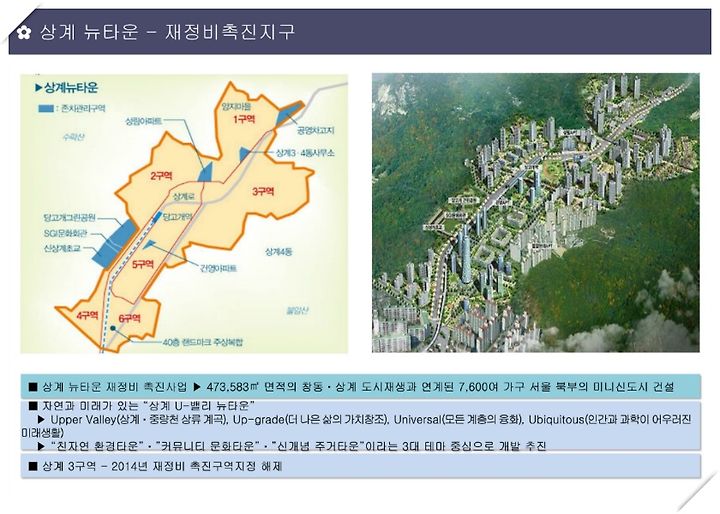The height and width of the screenshot is (514, 720).
Task: Click the 상계4동 area label
Action: click(x=279, y=251)
